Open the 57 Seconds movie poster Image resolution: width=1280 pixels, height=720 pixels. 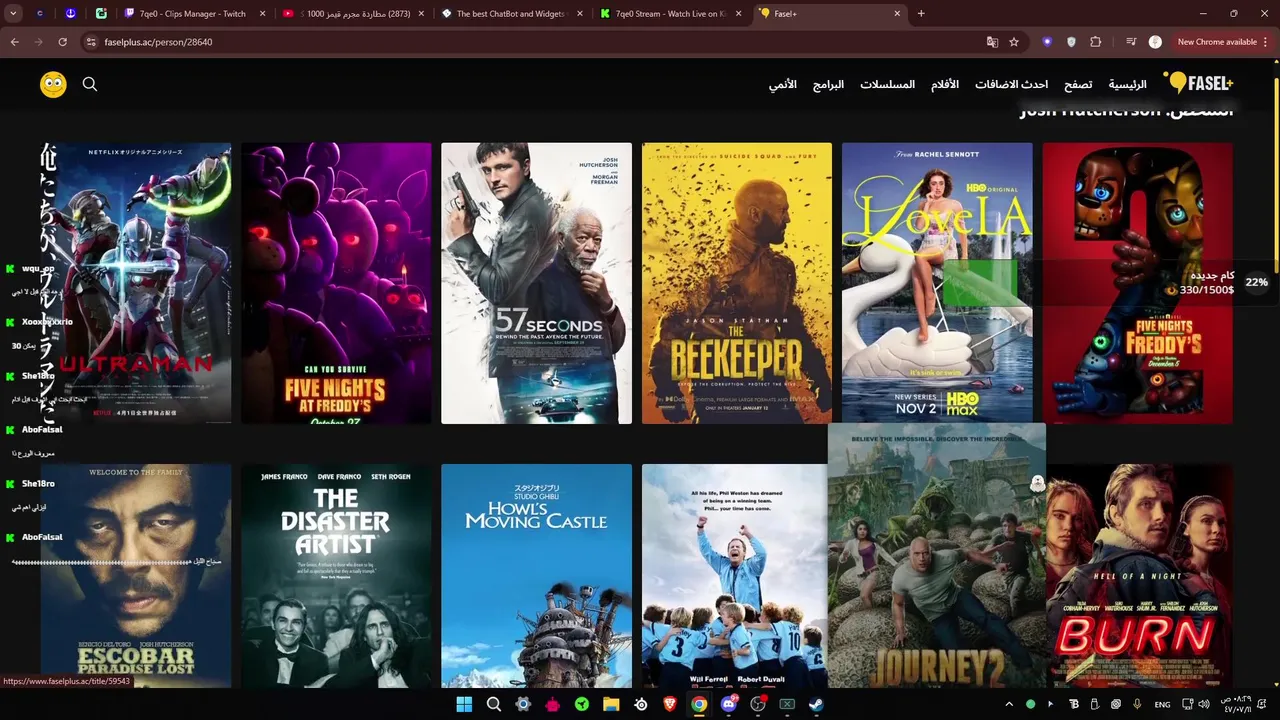tap(536, 283)
